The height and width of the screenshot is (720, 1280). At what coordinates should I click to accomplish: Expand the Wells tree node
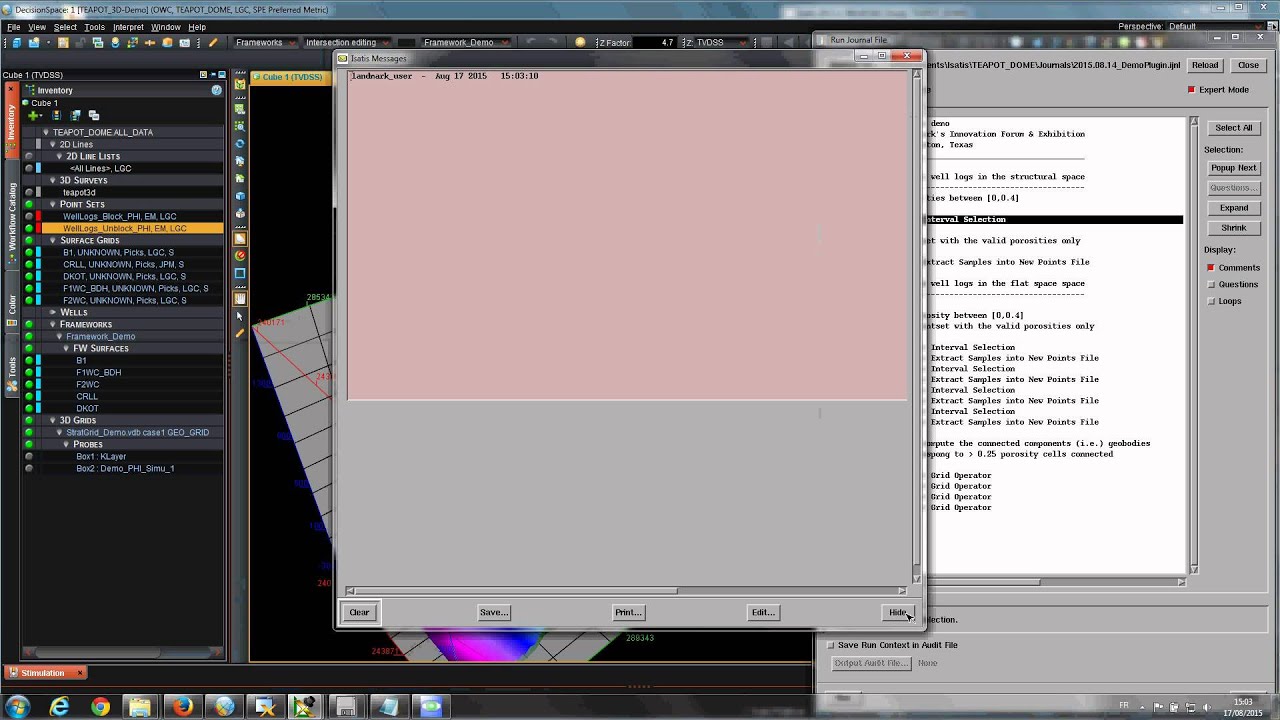(52, 312)
